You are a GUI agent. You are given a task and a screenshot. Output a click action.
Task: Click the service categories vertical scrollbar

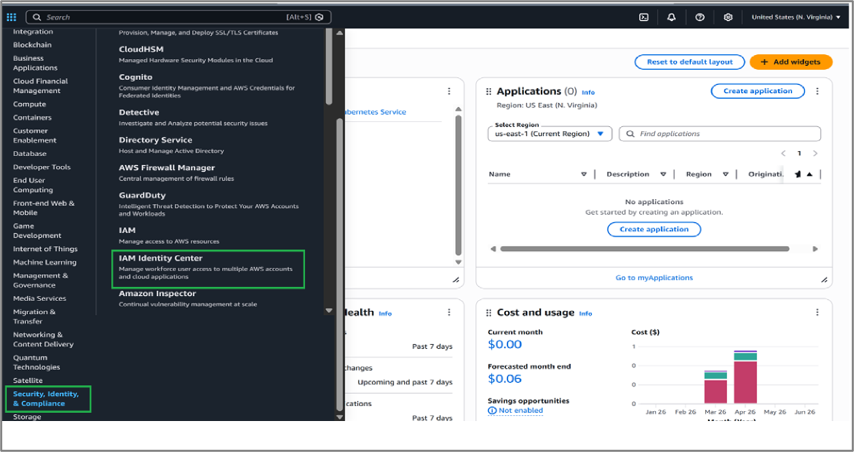pyautogui.click(x=340, y=264)
